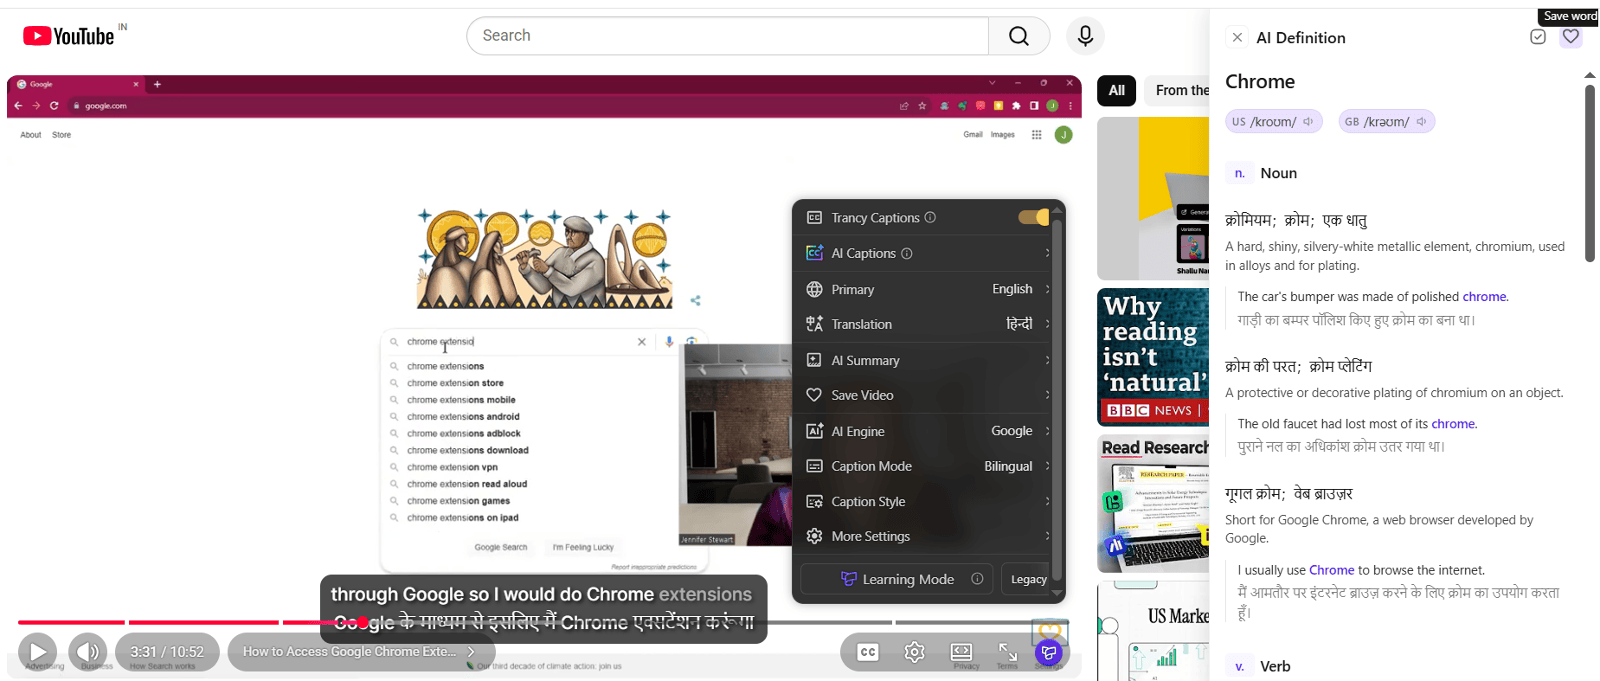
Task: Click info icon beside Trancy Captions
Action: [x=930, y=217]
